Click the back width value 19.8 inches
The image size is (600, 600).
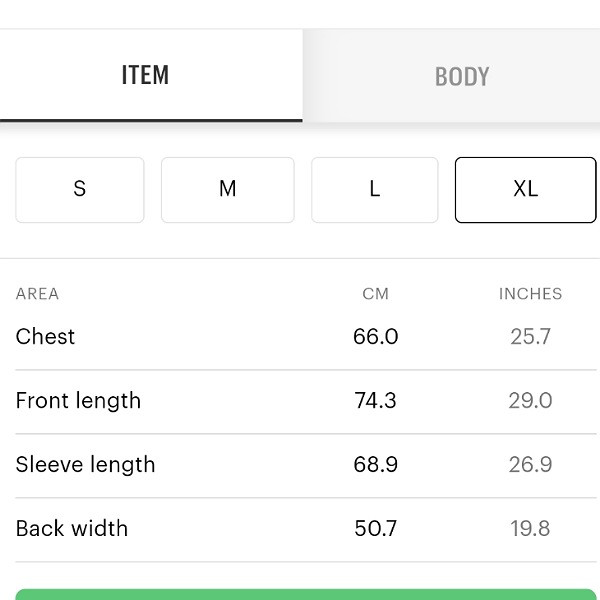coord(530,529)
